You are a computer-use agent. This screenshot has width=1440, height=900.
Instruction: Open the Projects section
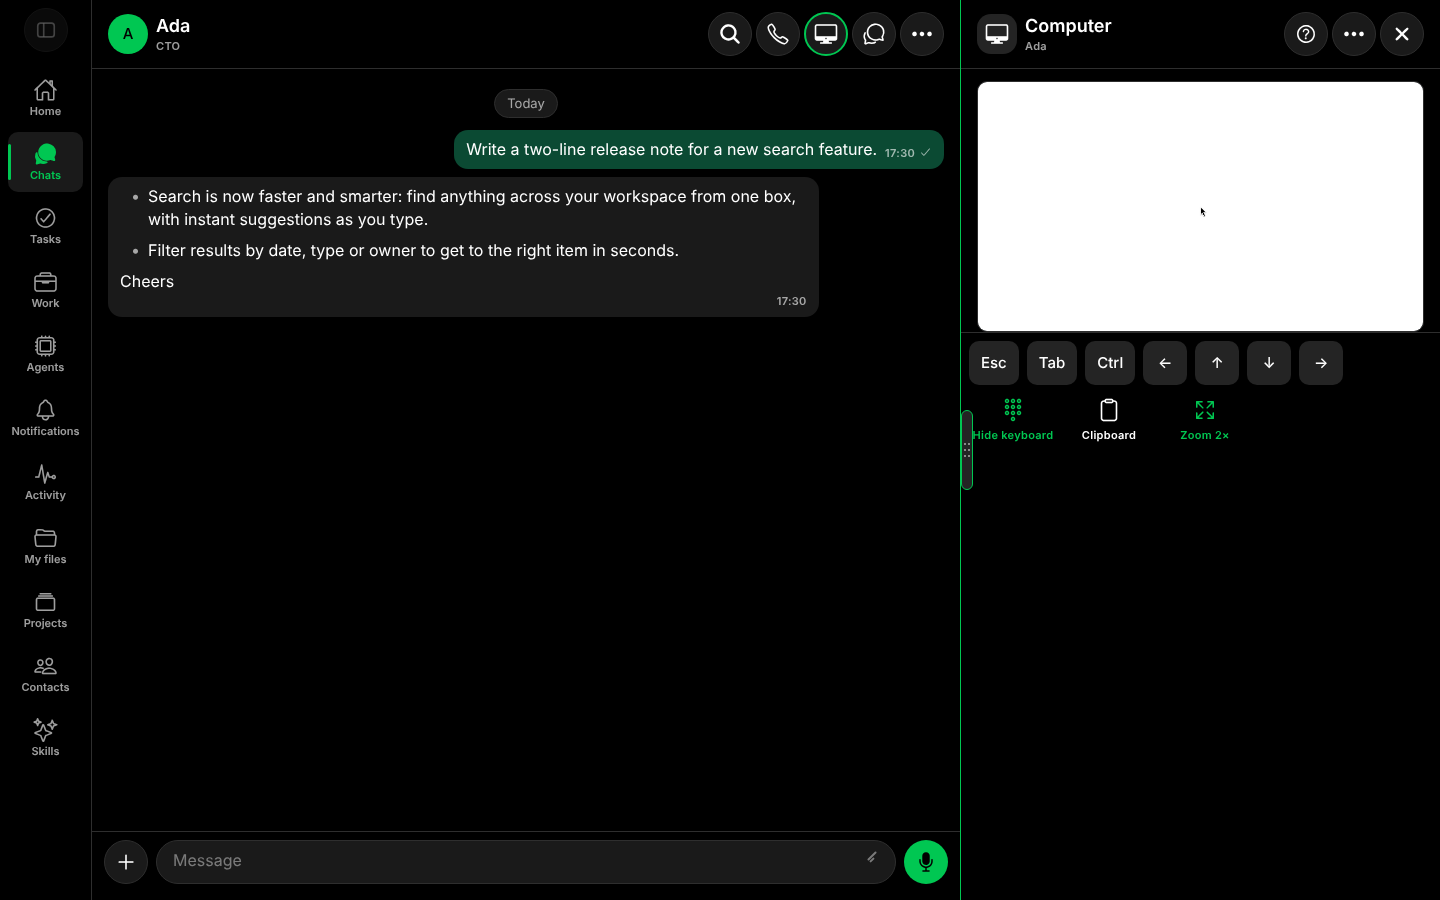tap(45, 610)
